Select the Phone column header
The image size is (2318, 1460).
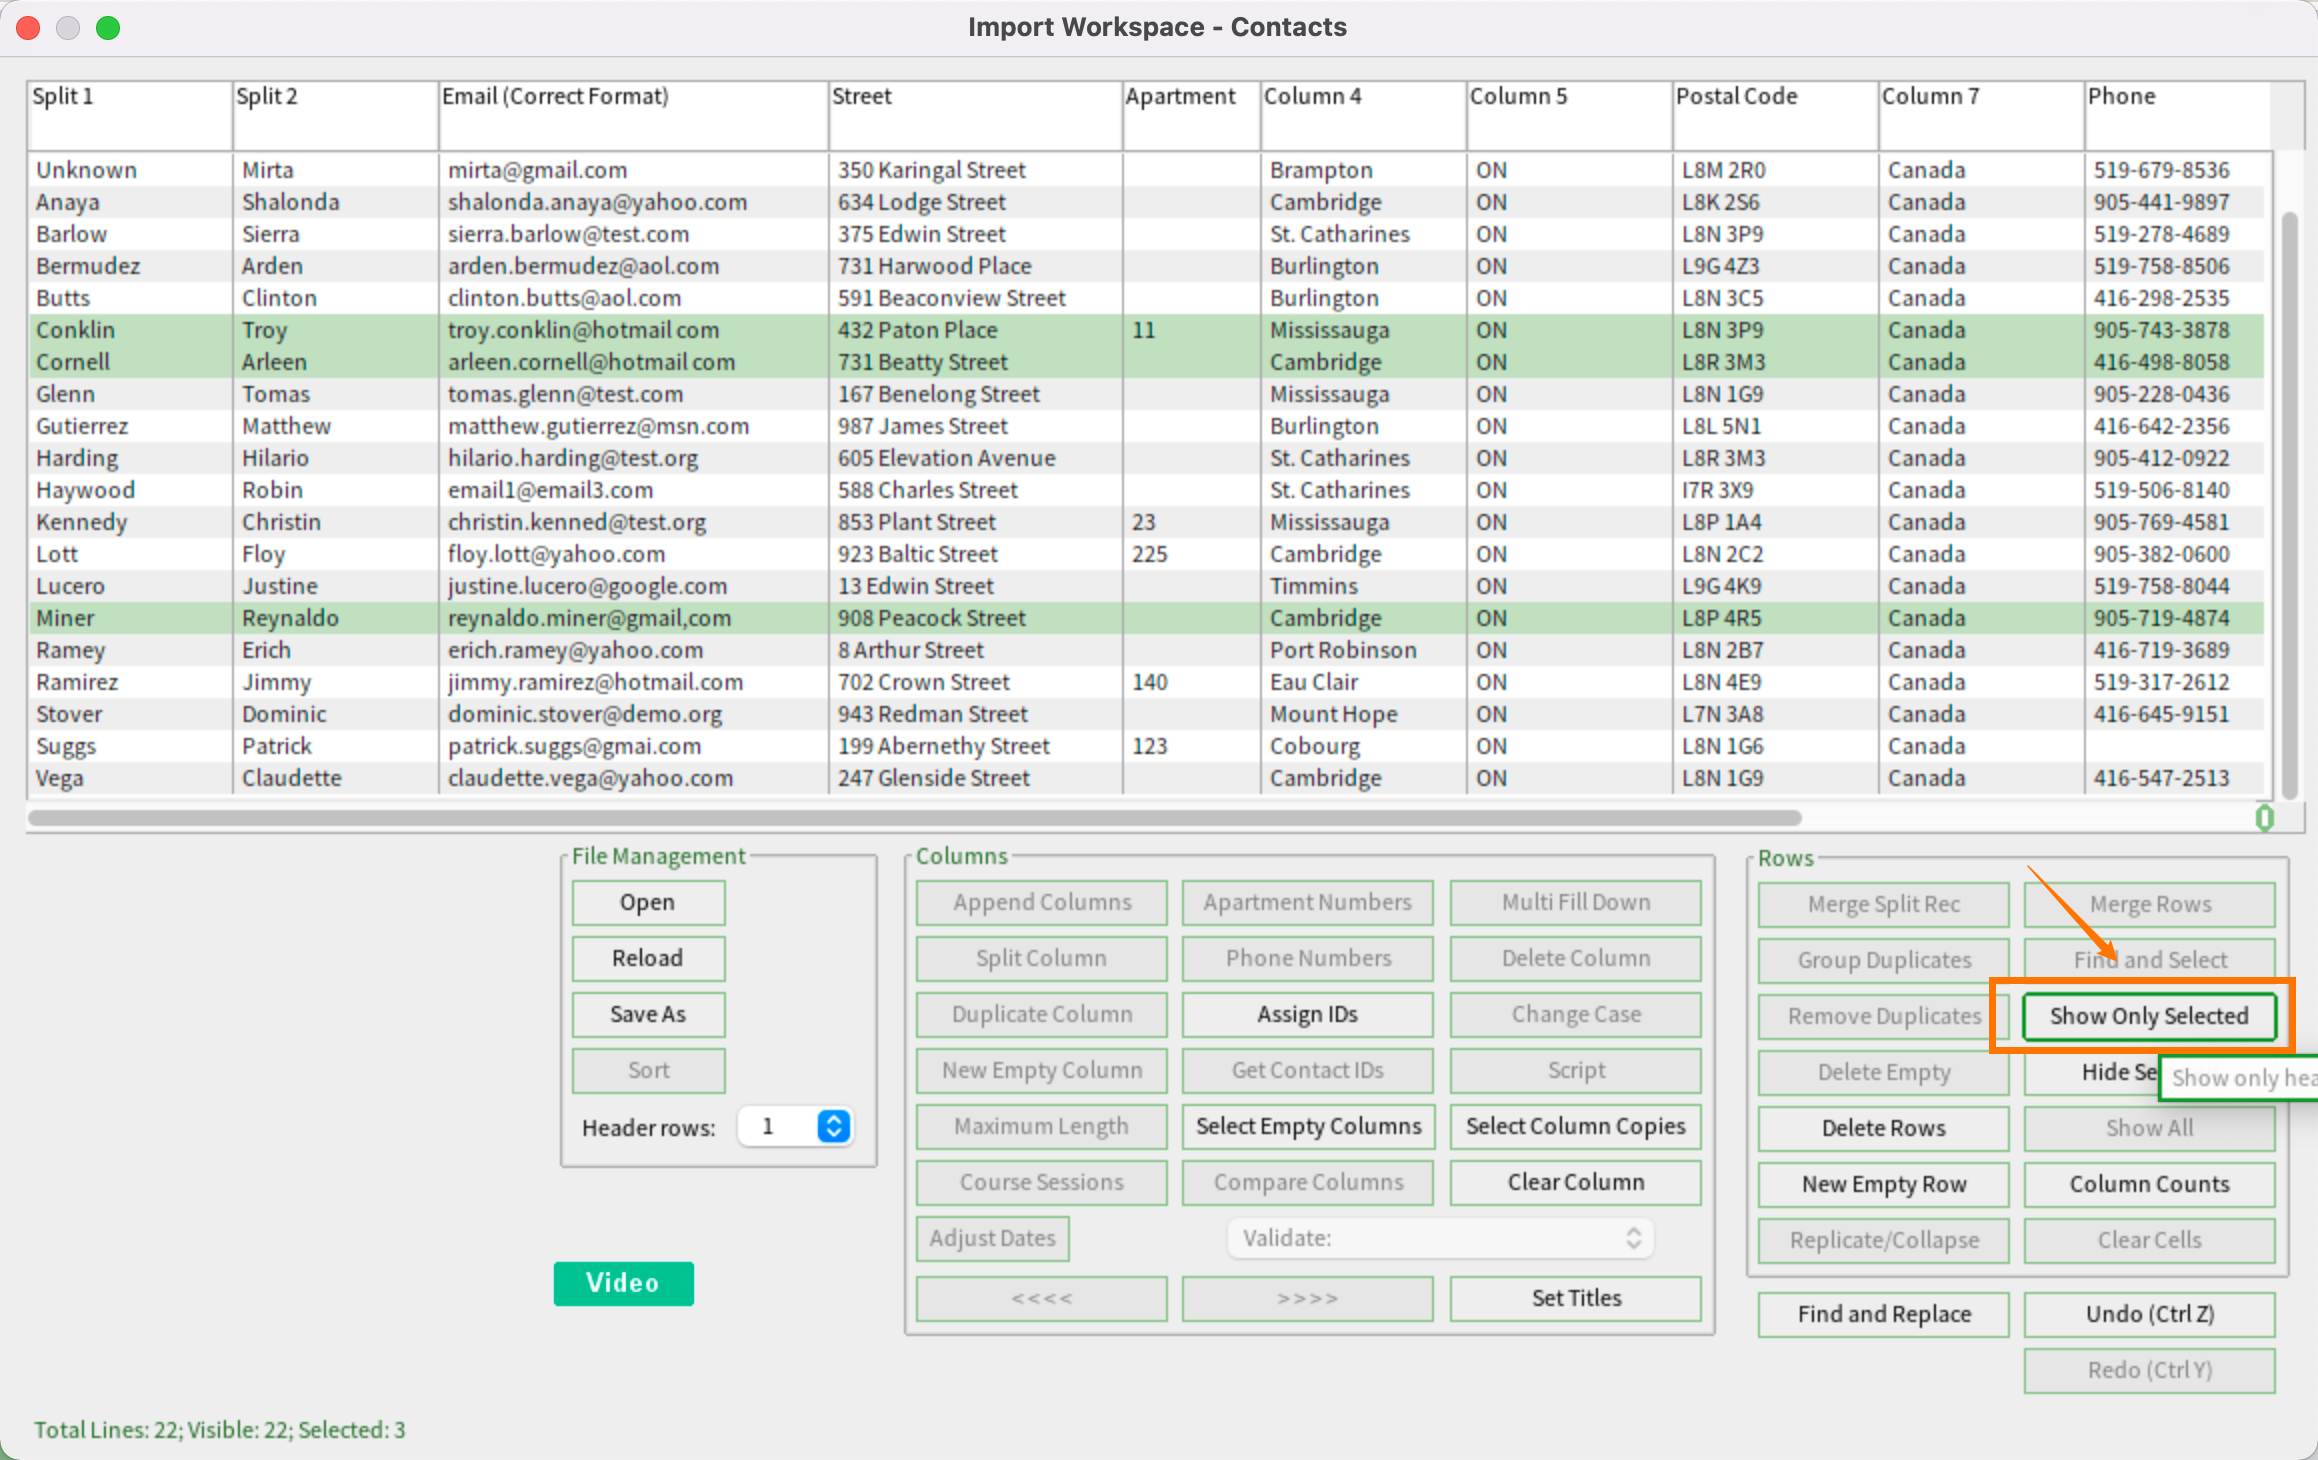2177,116
